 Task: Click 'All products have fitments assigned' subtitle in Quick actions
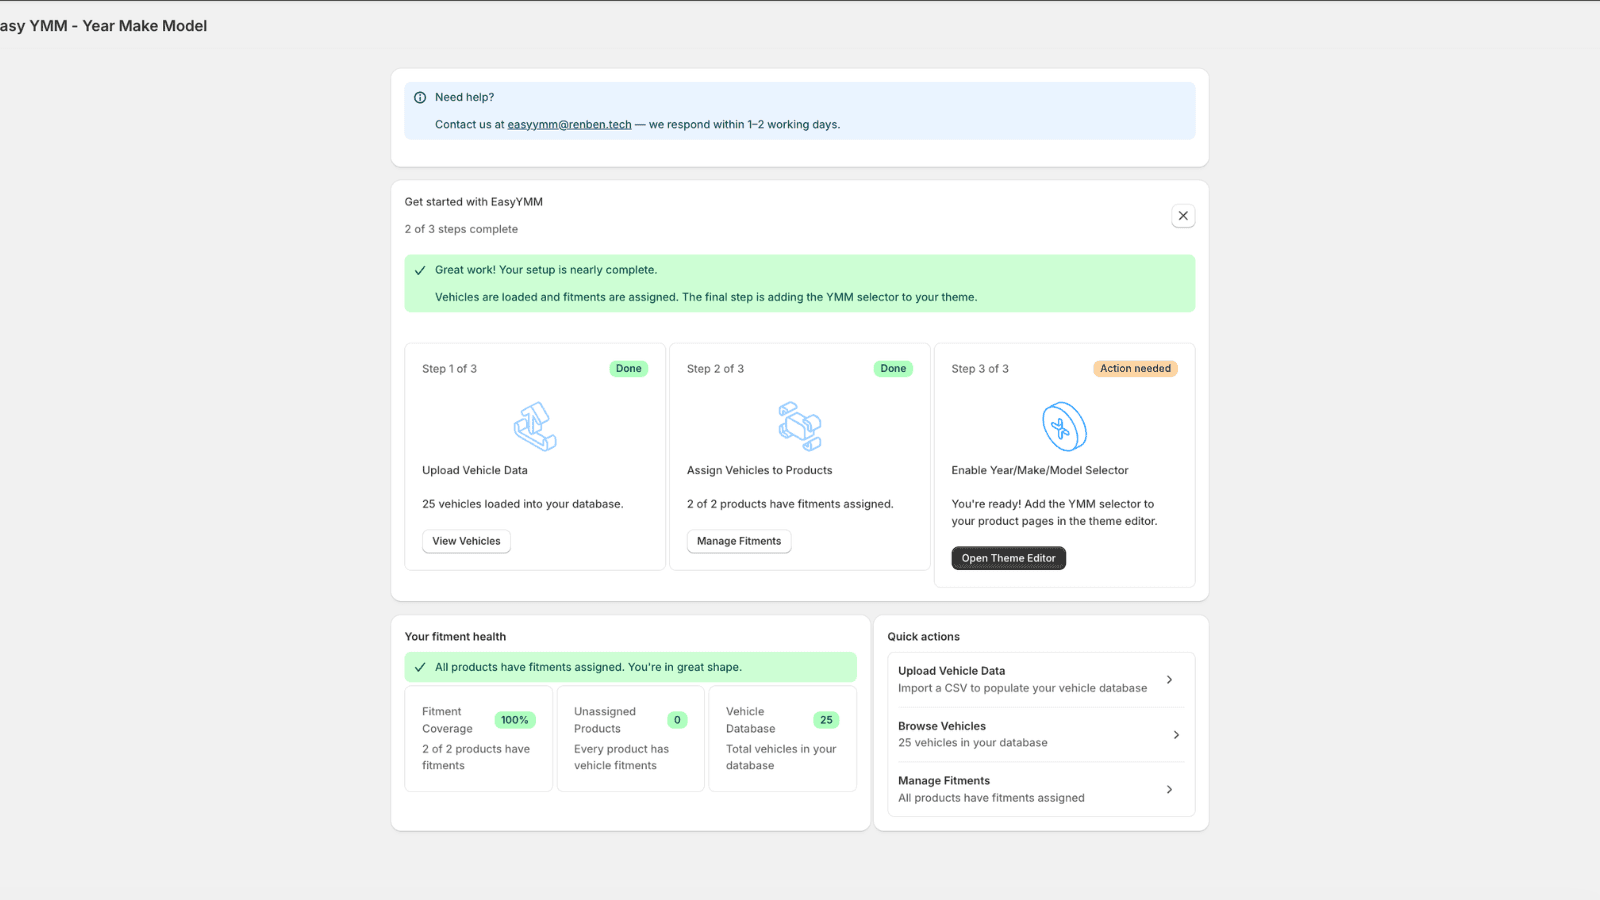coord(991,798)
